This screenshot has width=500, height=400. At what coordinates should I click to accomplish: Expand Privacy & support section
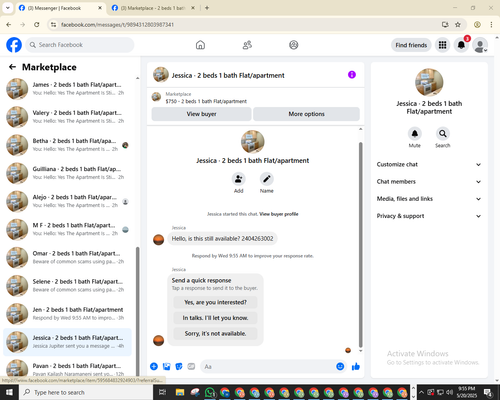point(429,216)
